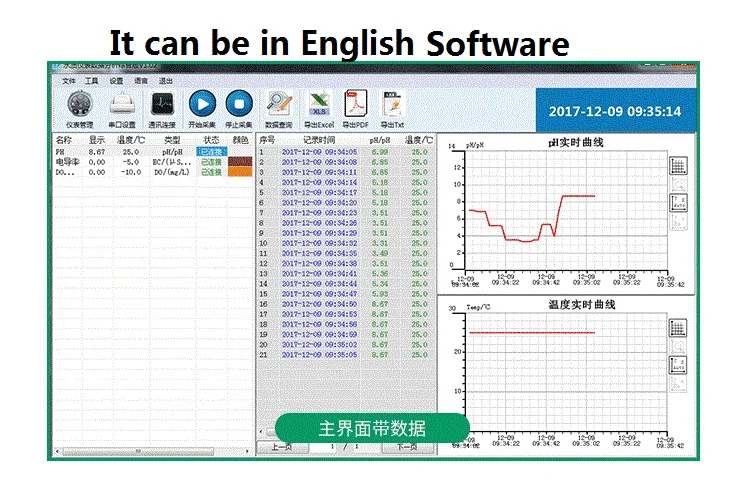Click the 已连接 status of 电导率 row
Image resolution: width=750 pixels, height=495 pixels.
[211, 162]
